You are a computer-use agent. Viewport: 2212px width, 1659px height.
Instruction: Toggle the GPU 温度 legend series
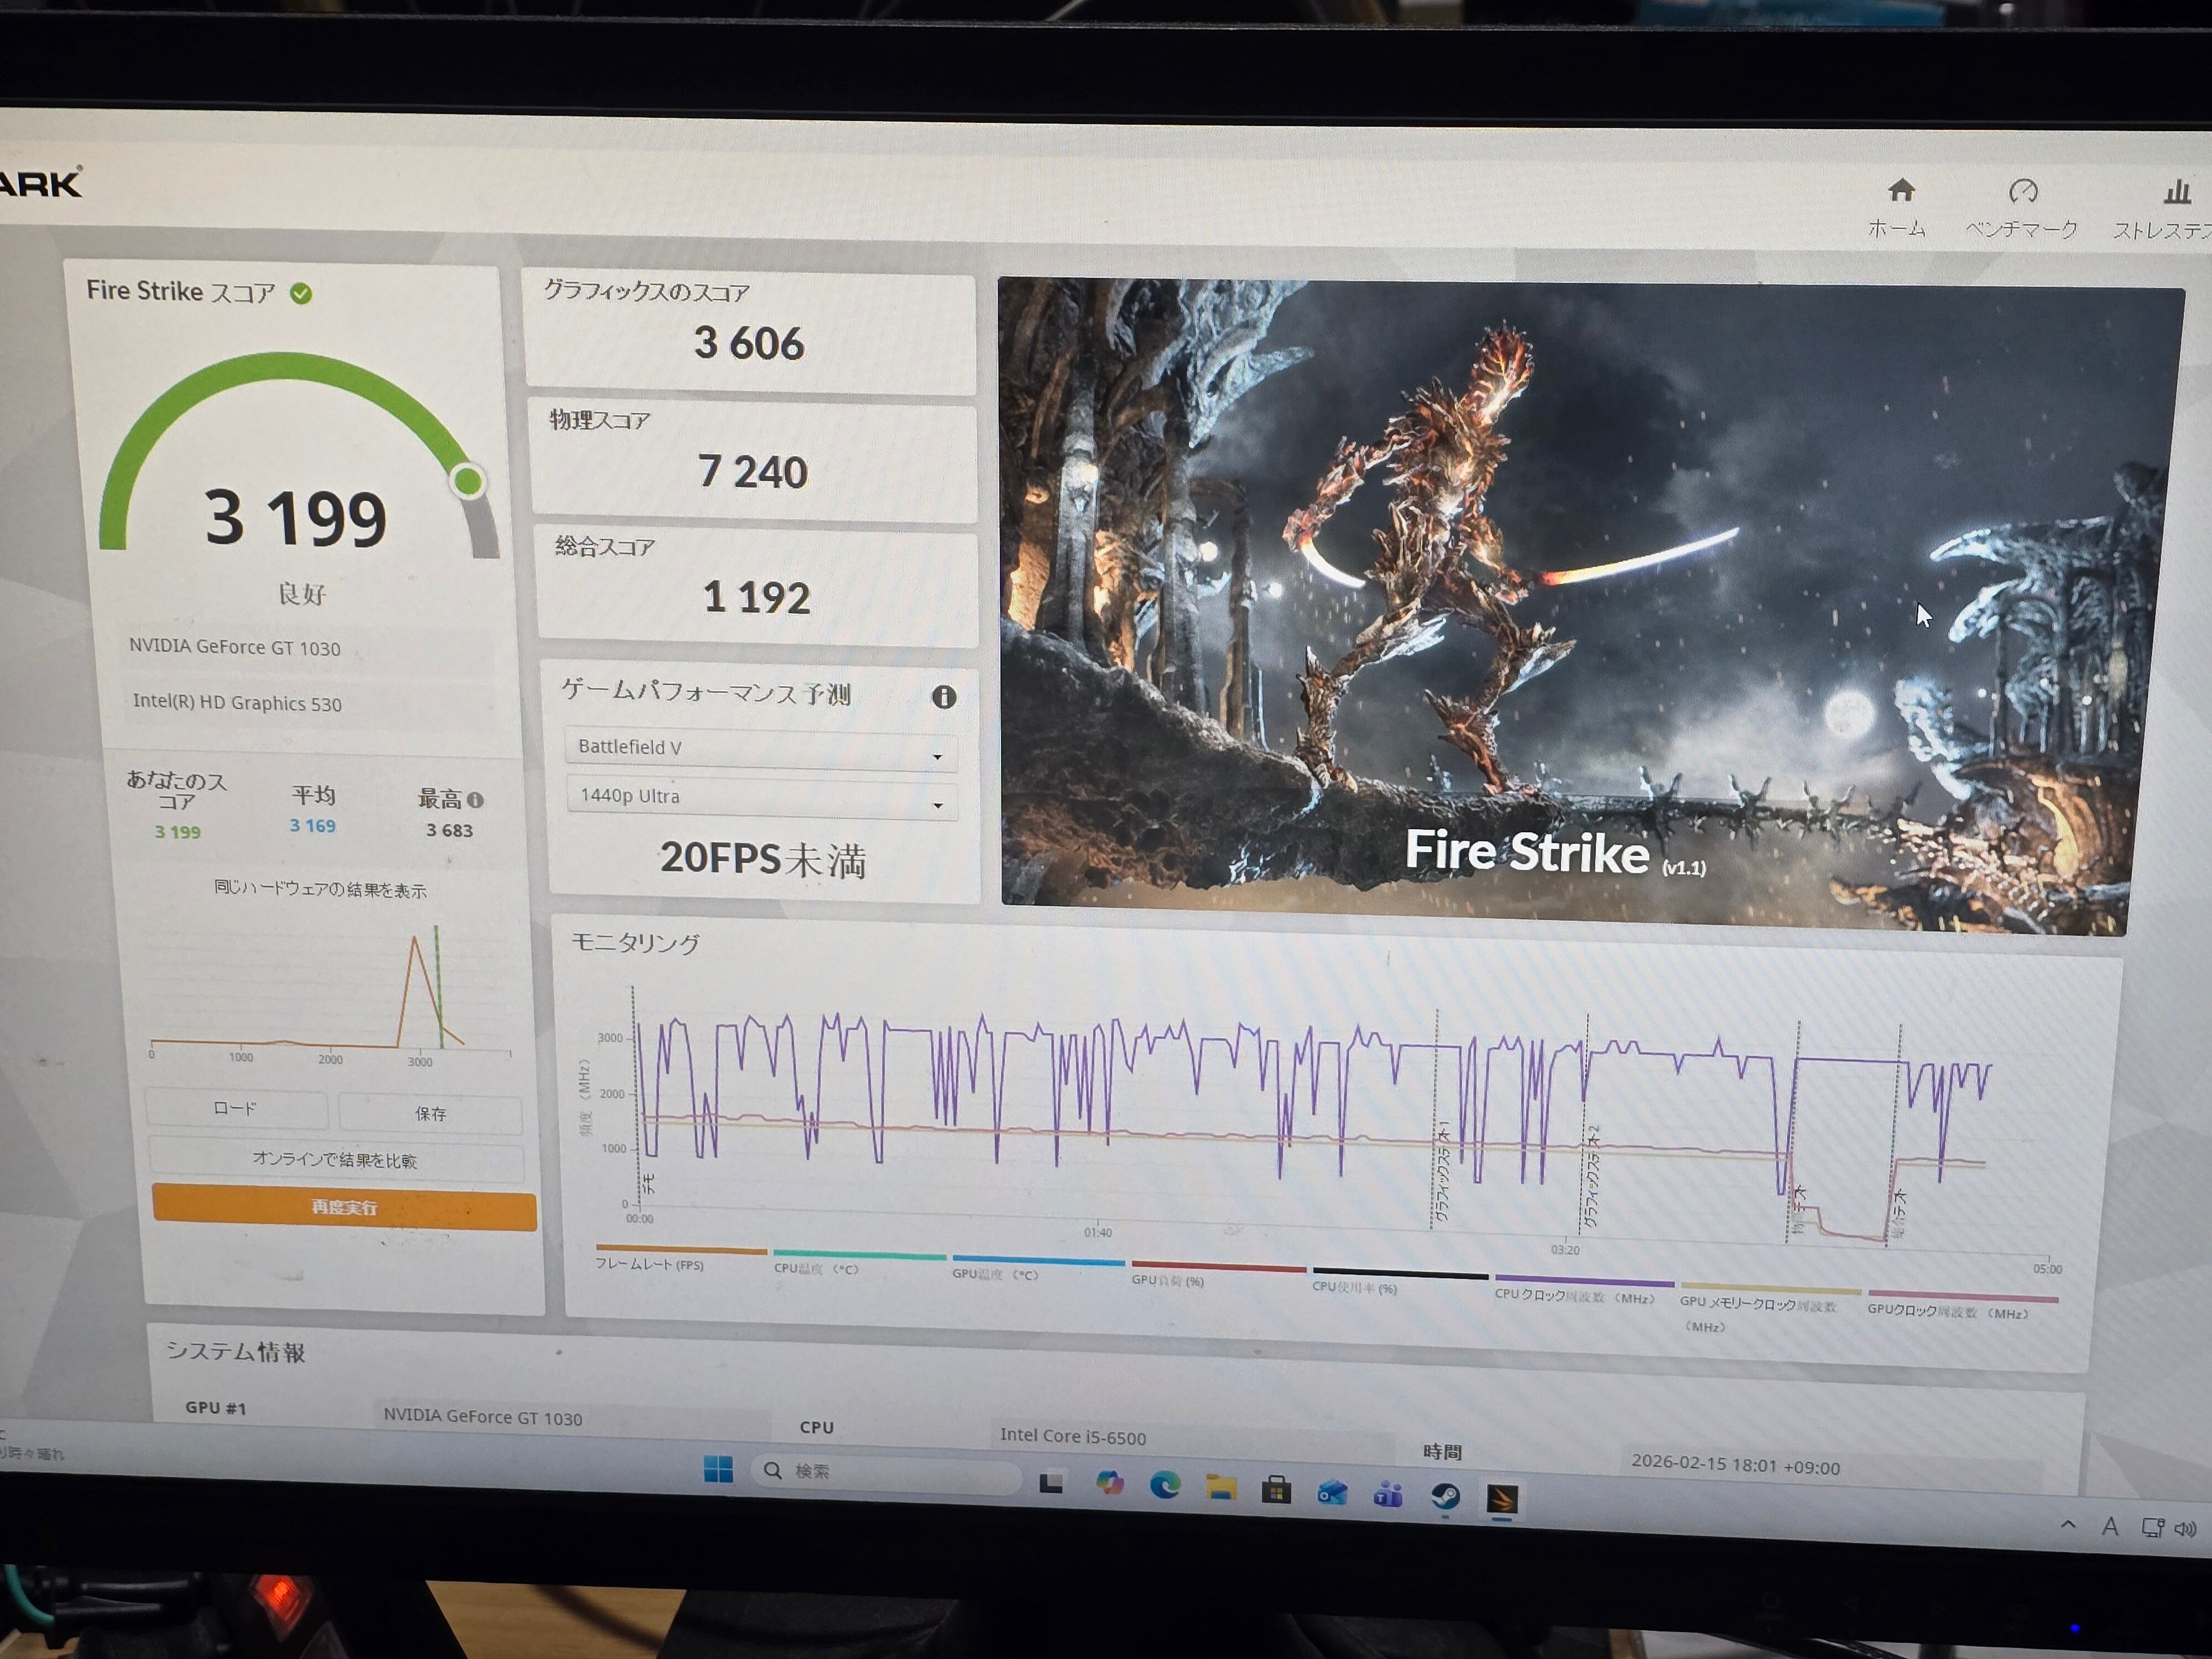pyautogui.click(x=995, y=1274)
